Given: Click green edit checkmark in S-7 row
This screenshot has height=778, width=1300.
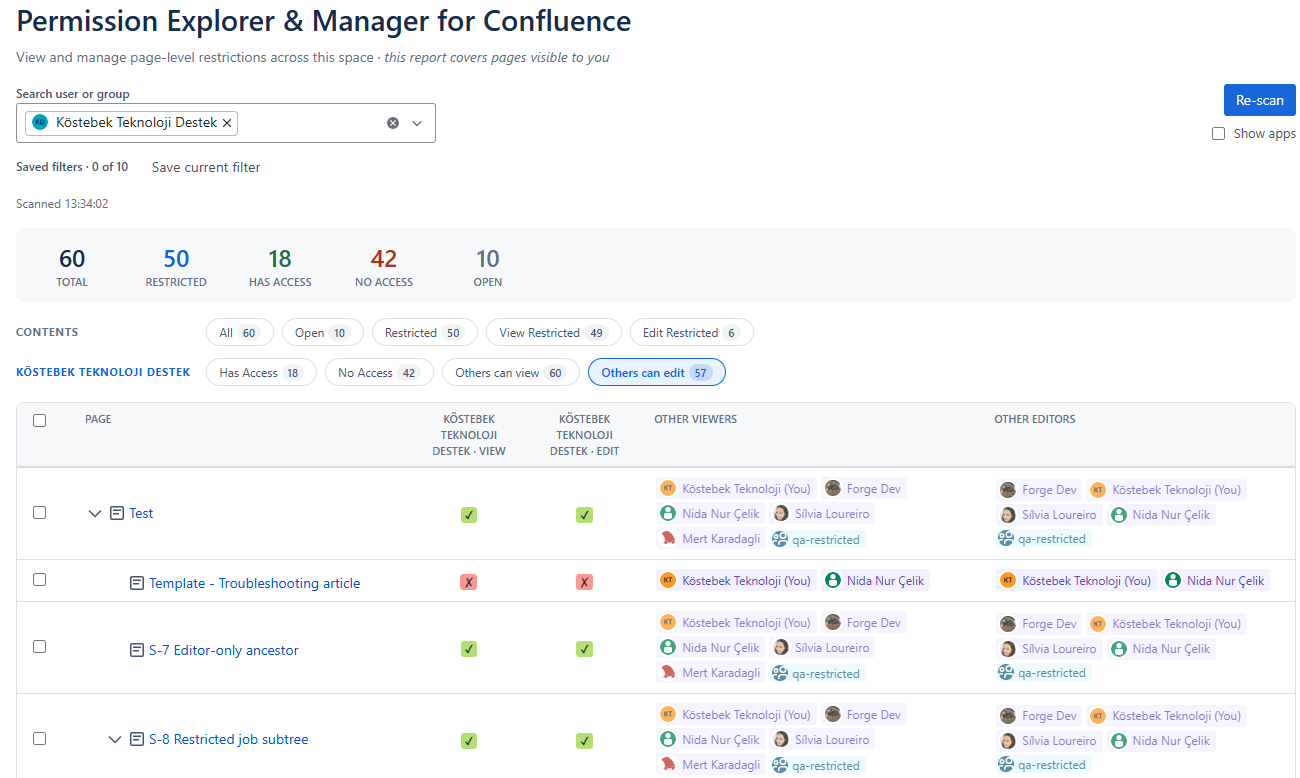Looking at the screenshot, I should point(585,649).
